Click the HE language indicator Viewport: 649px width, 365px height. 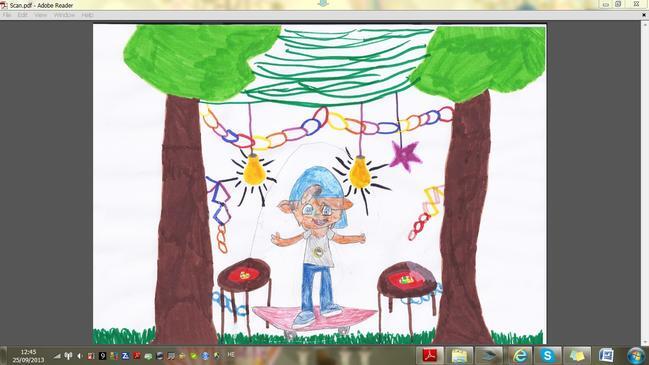(231, 355)
